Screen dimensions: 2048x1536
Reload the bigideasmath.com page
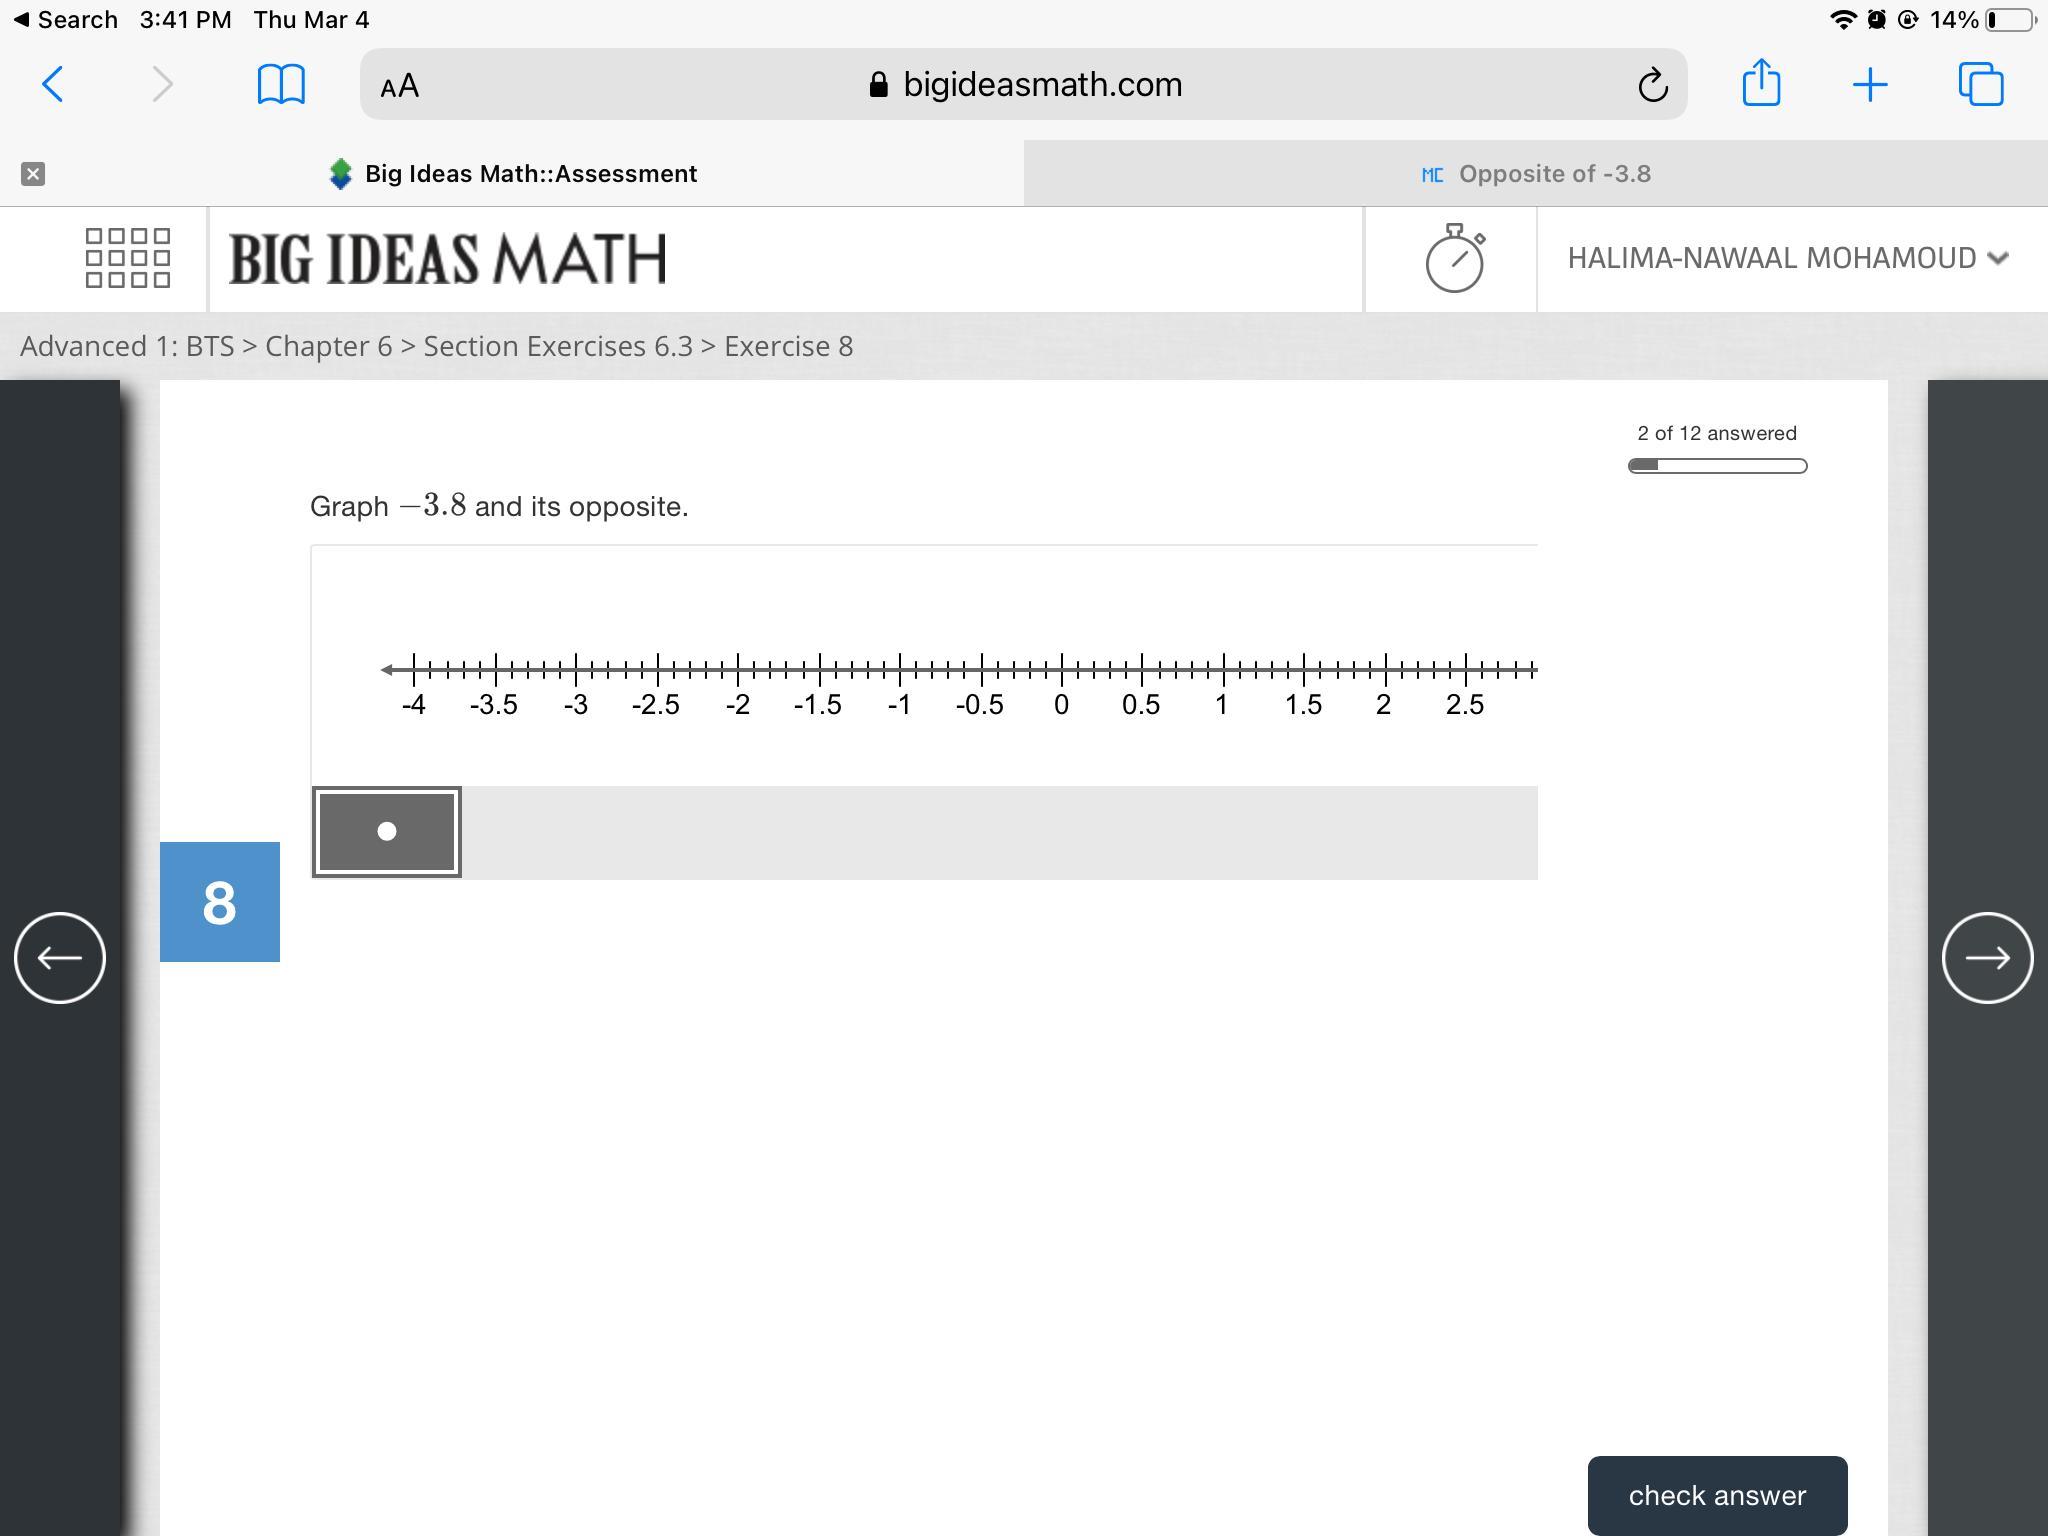(1652, 85)
